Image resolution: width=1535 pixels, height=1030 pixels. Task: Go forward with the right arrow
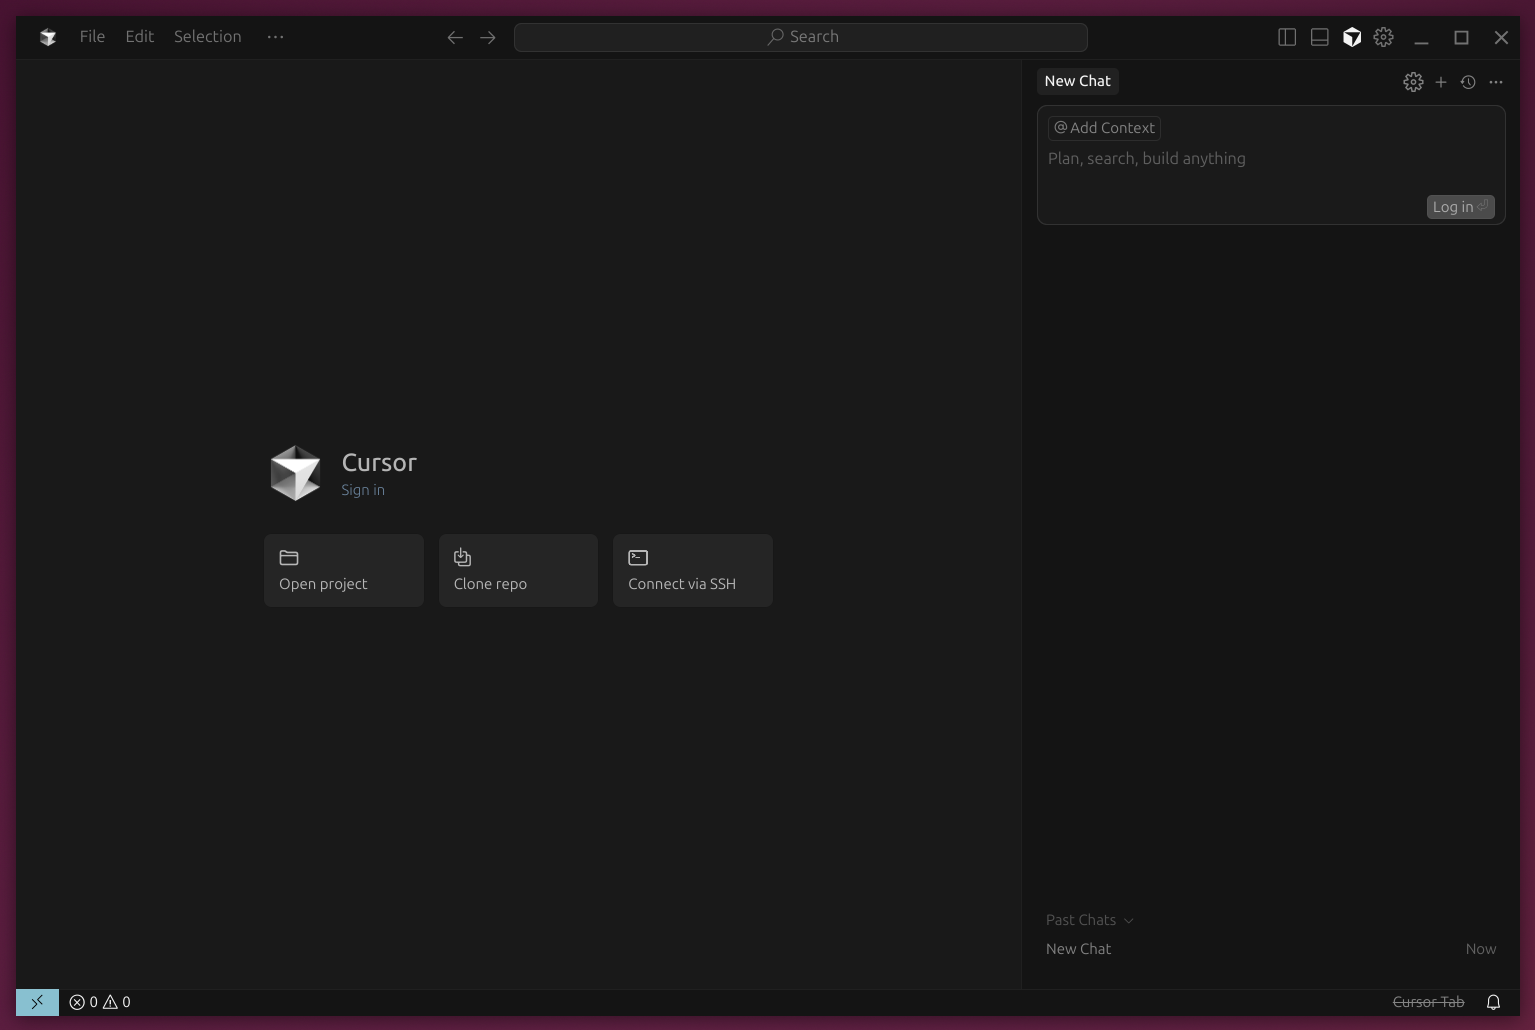pos(487,37)
